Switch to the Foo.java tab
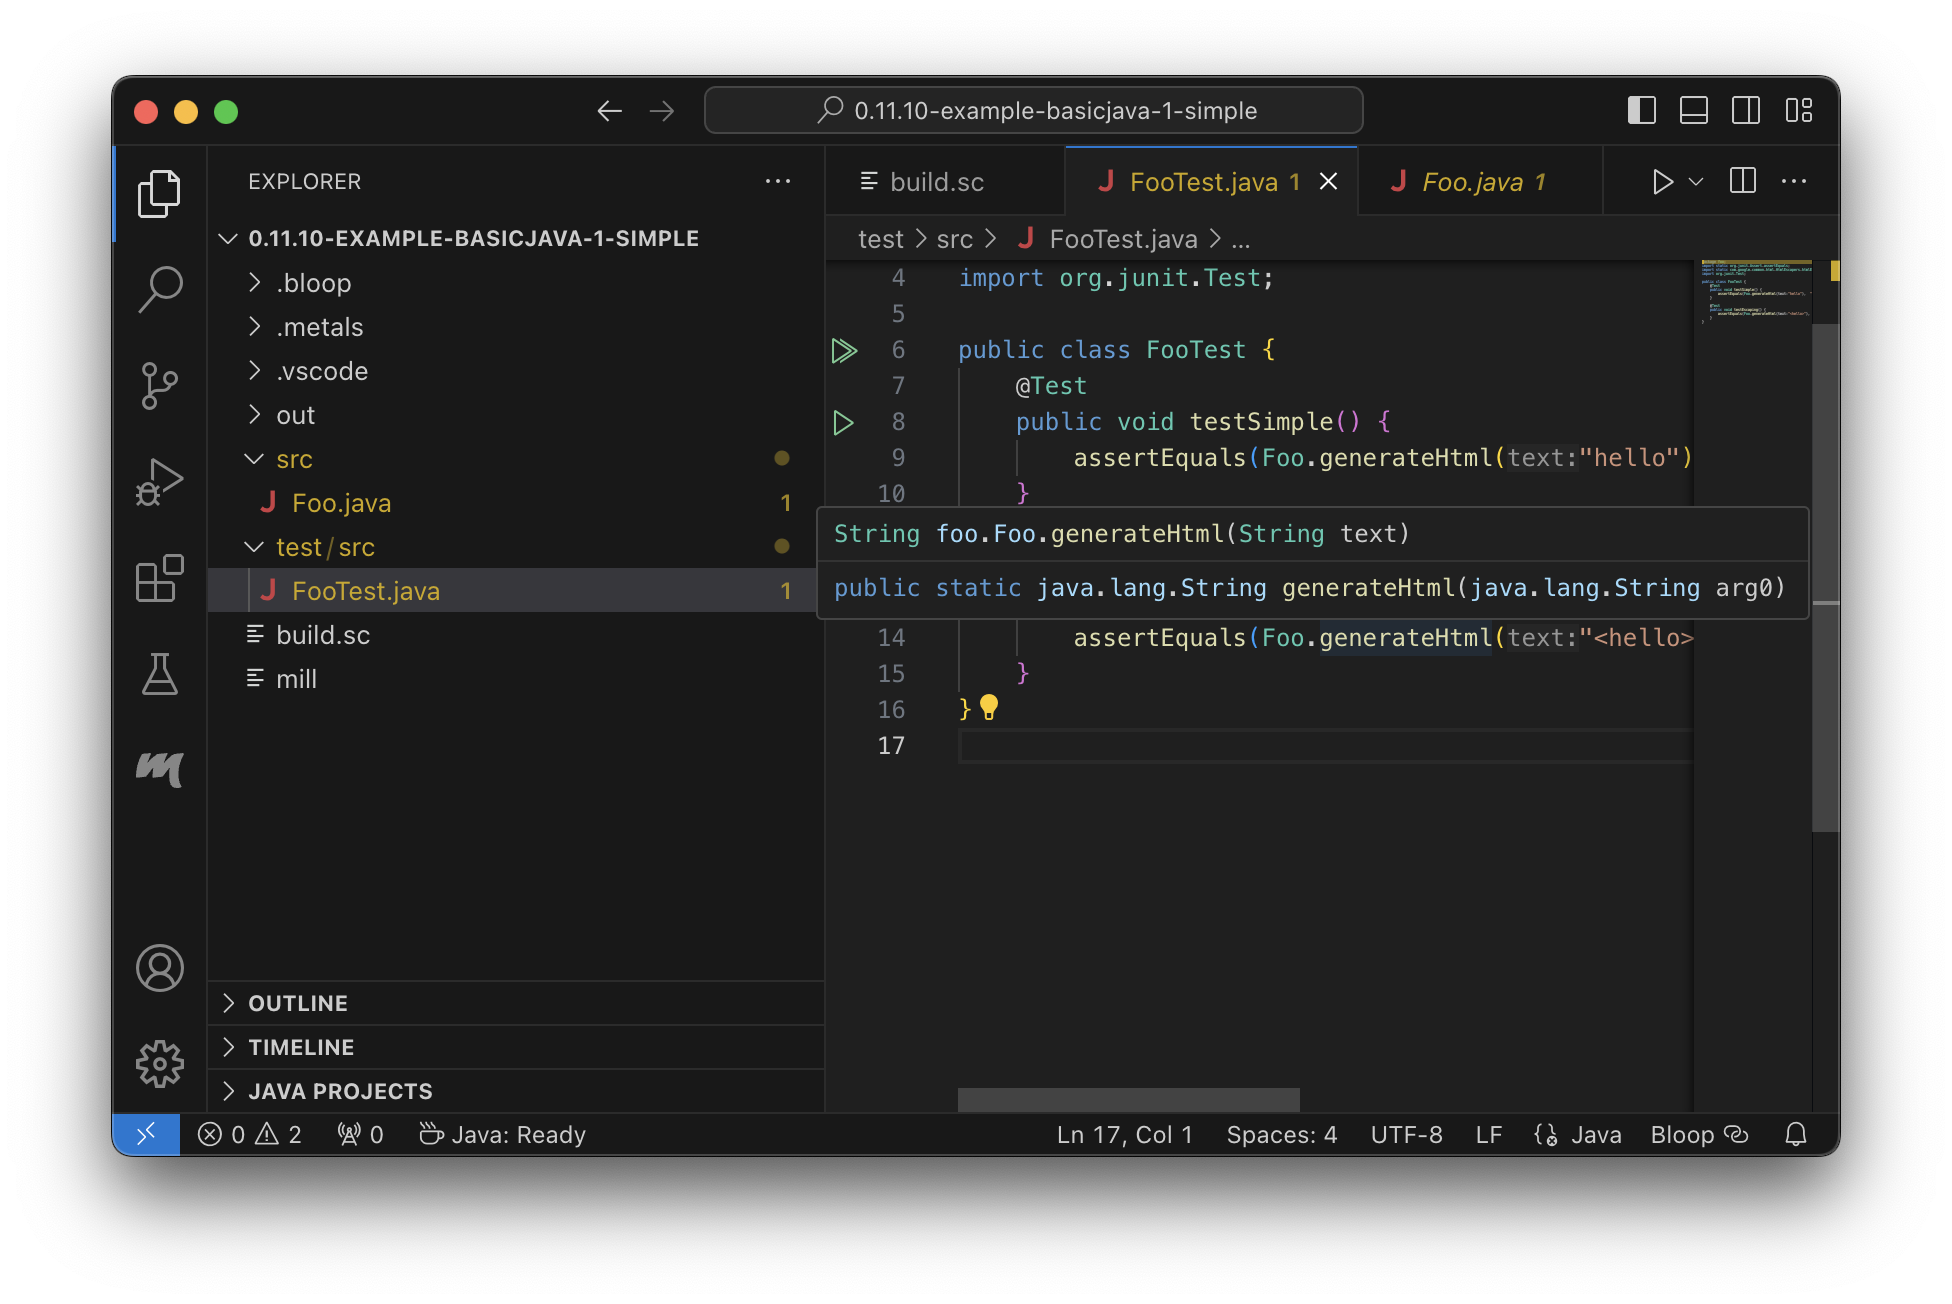 1480,181
